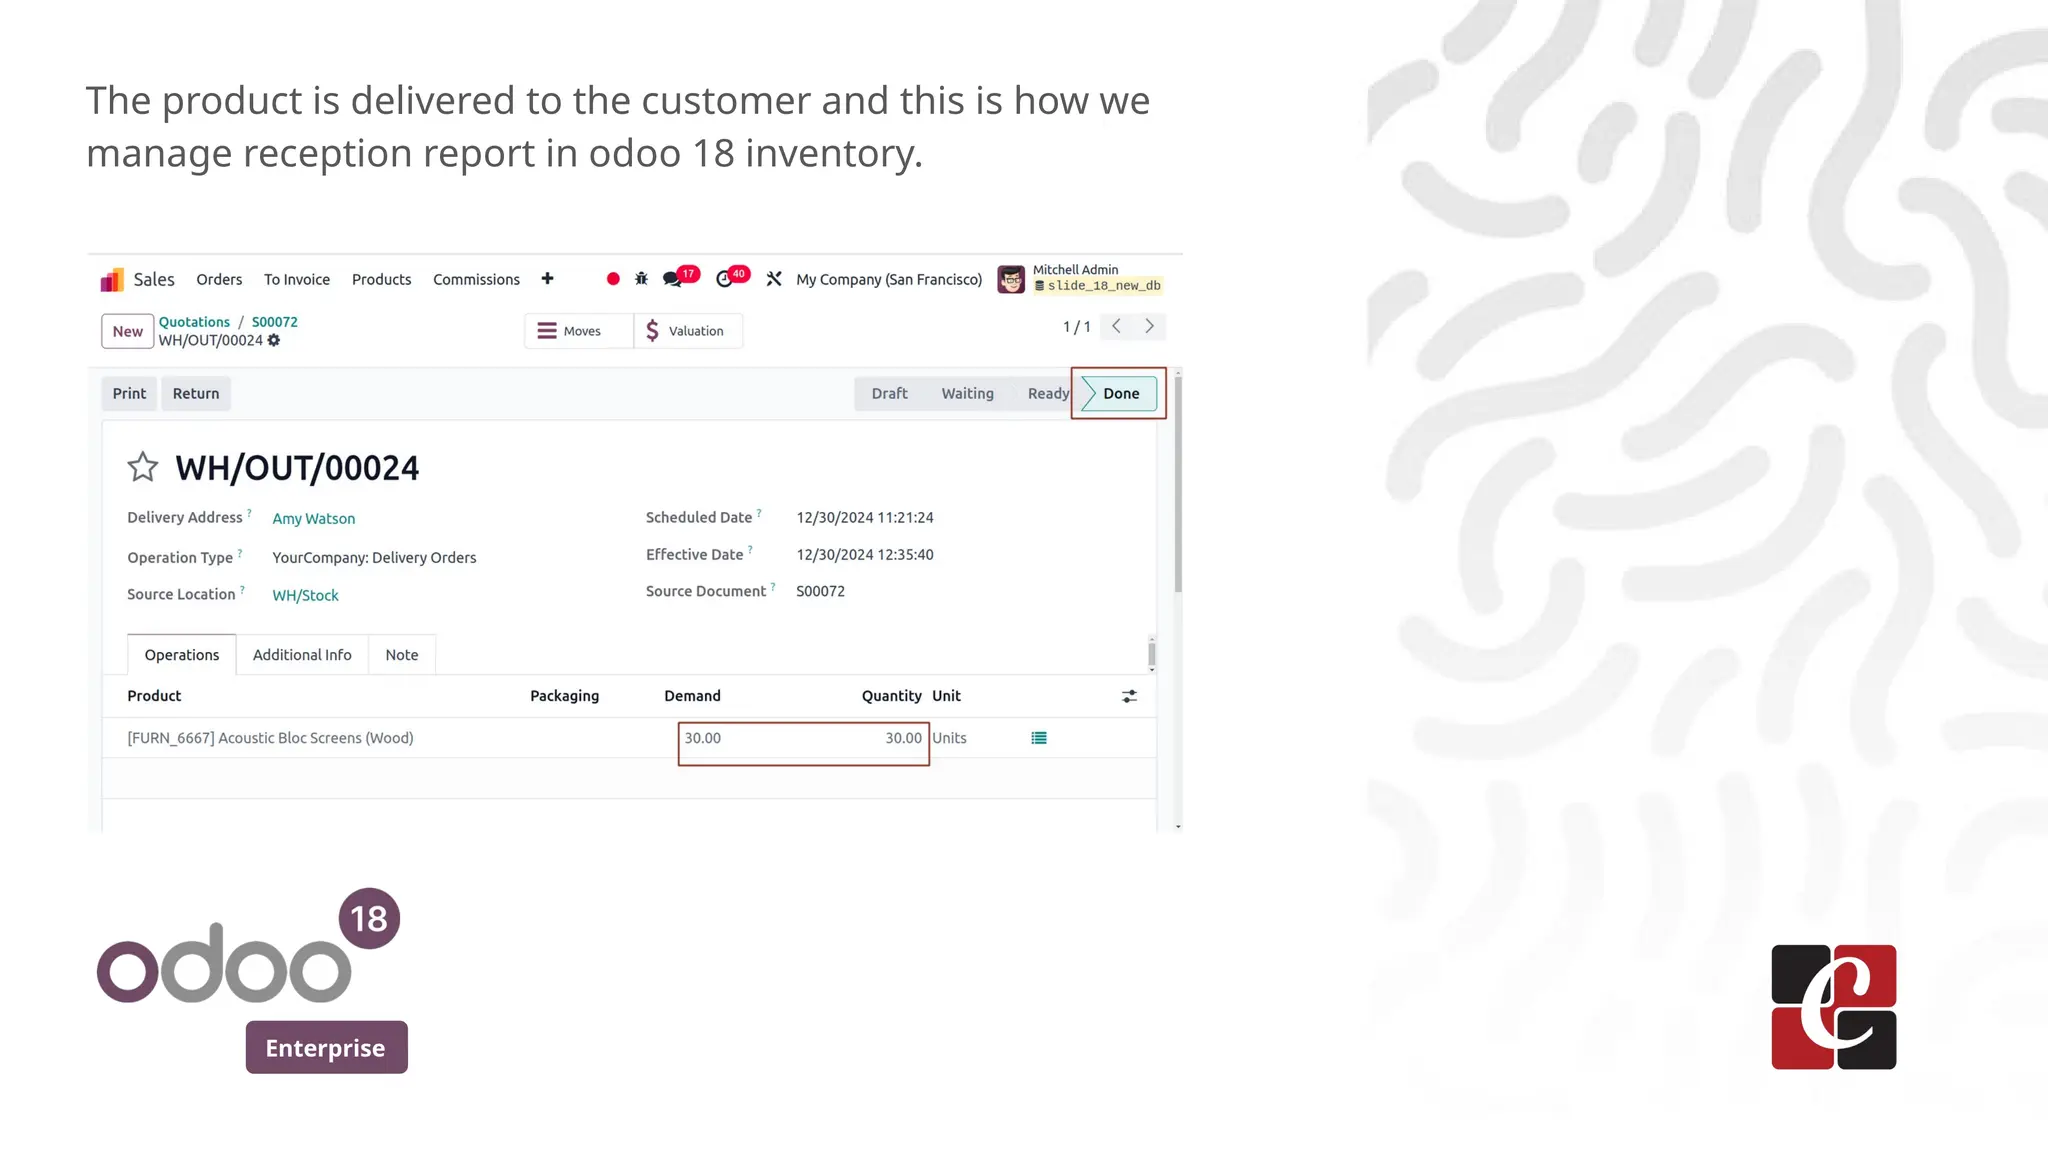Click the Effective Date help question mark

click(750, 550)
